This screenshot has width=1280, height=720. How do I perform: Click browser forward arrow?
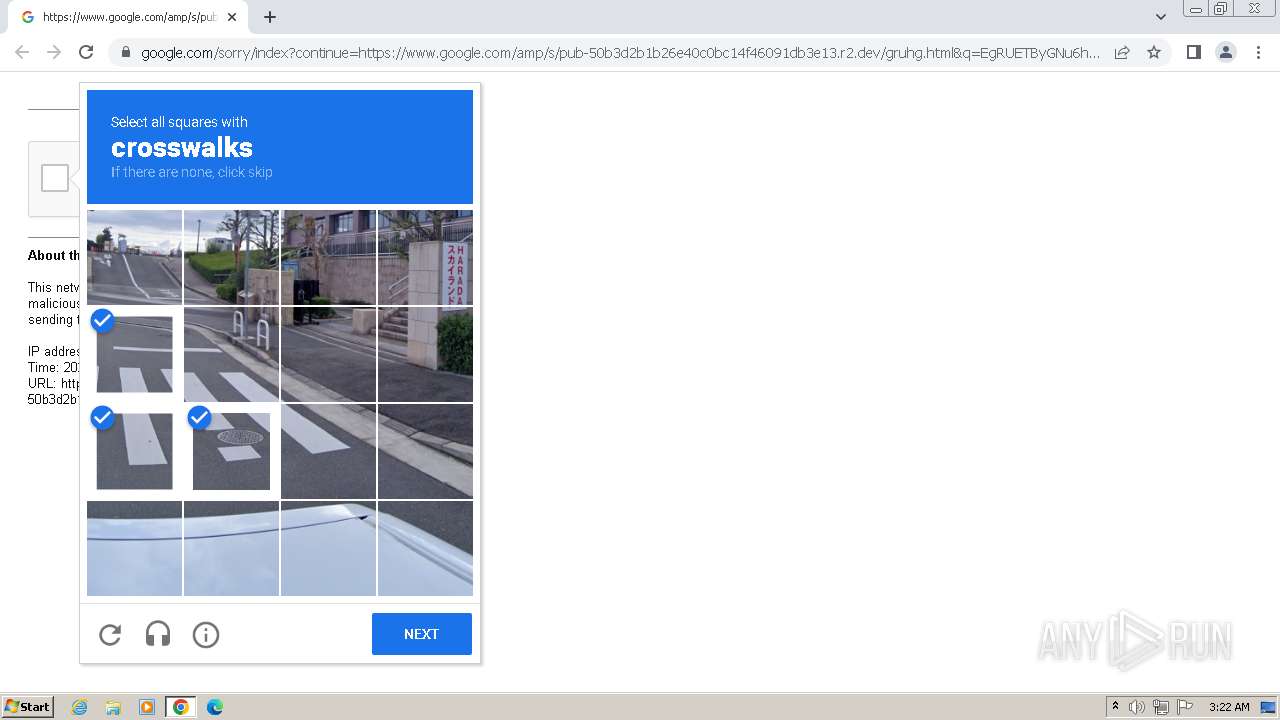click(x=54, y=52)
